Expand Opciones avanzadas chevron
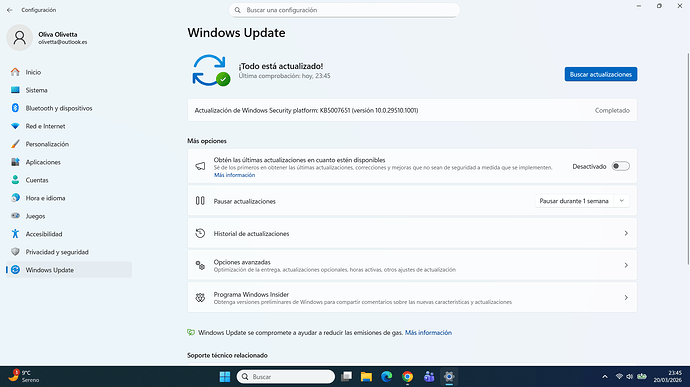 pos(626,265)
